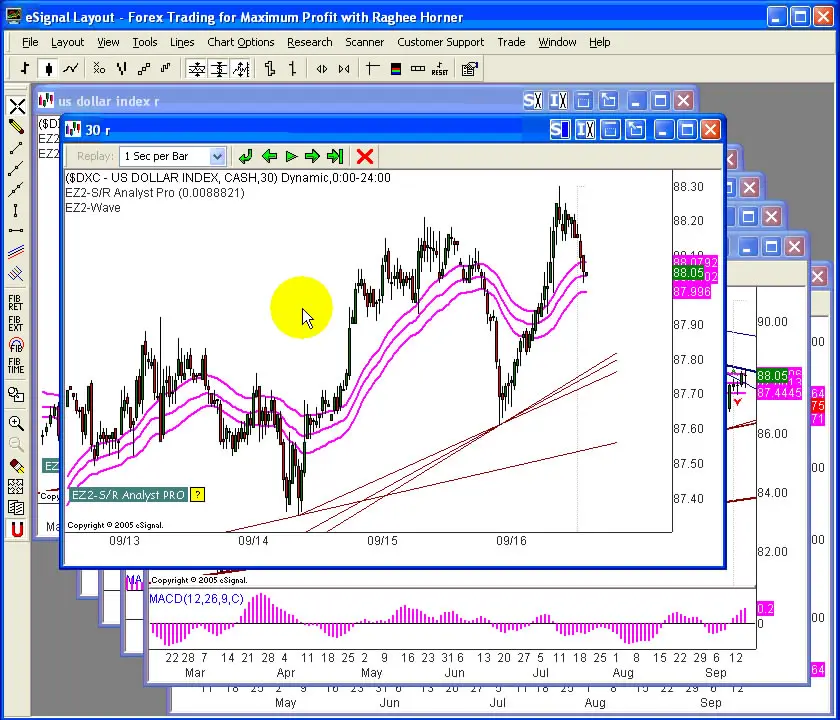Toggle interval link I button on 30 r window
The image size is (840, 720).
coord(585,130)
